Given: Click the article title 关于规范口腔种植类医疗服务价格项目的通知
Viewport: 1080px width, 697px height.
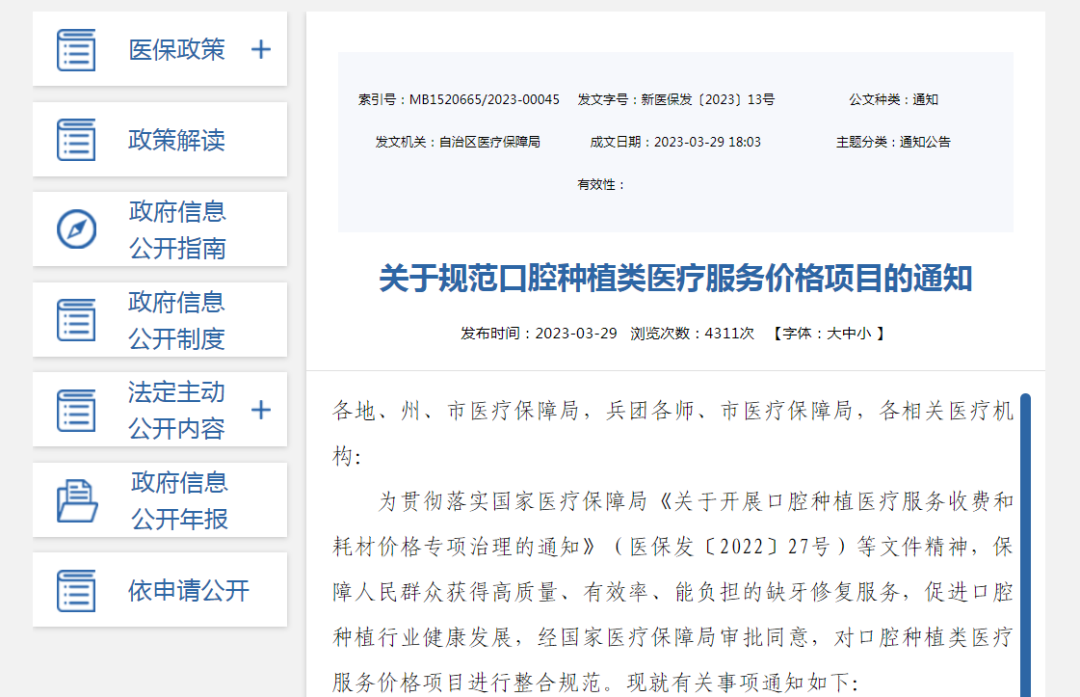Looking at the screenshot, I should (675, 279).
